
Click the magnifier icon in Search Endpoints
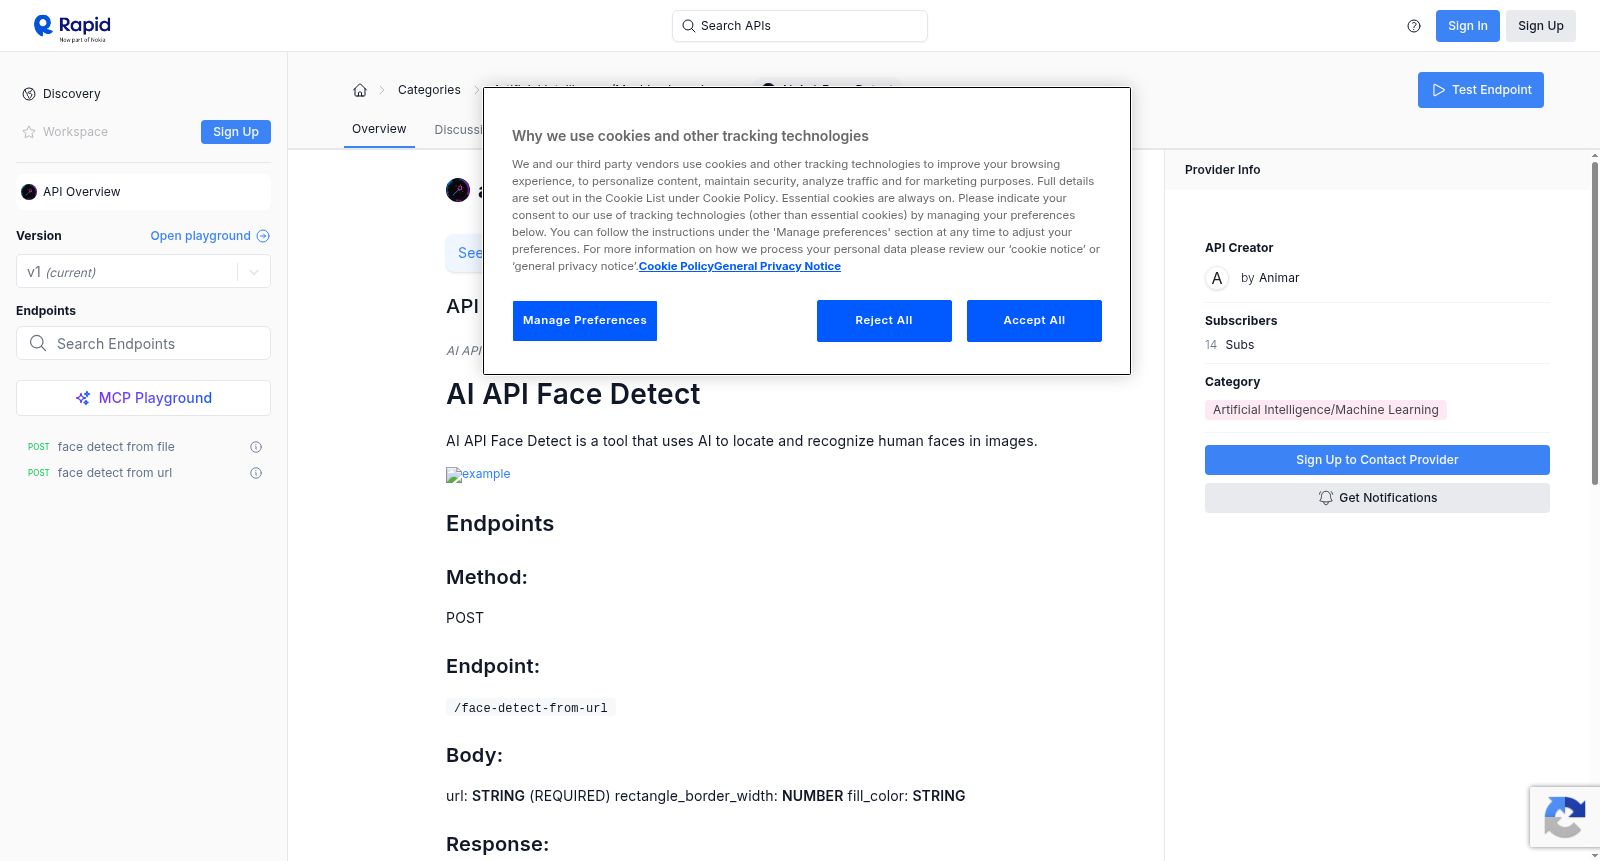point(38,343)
